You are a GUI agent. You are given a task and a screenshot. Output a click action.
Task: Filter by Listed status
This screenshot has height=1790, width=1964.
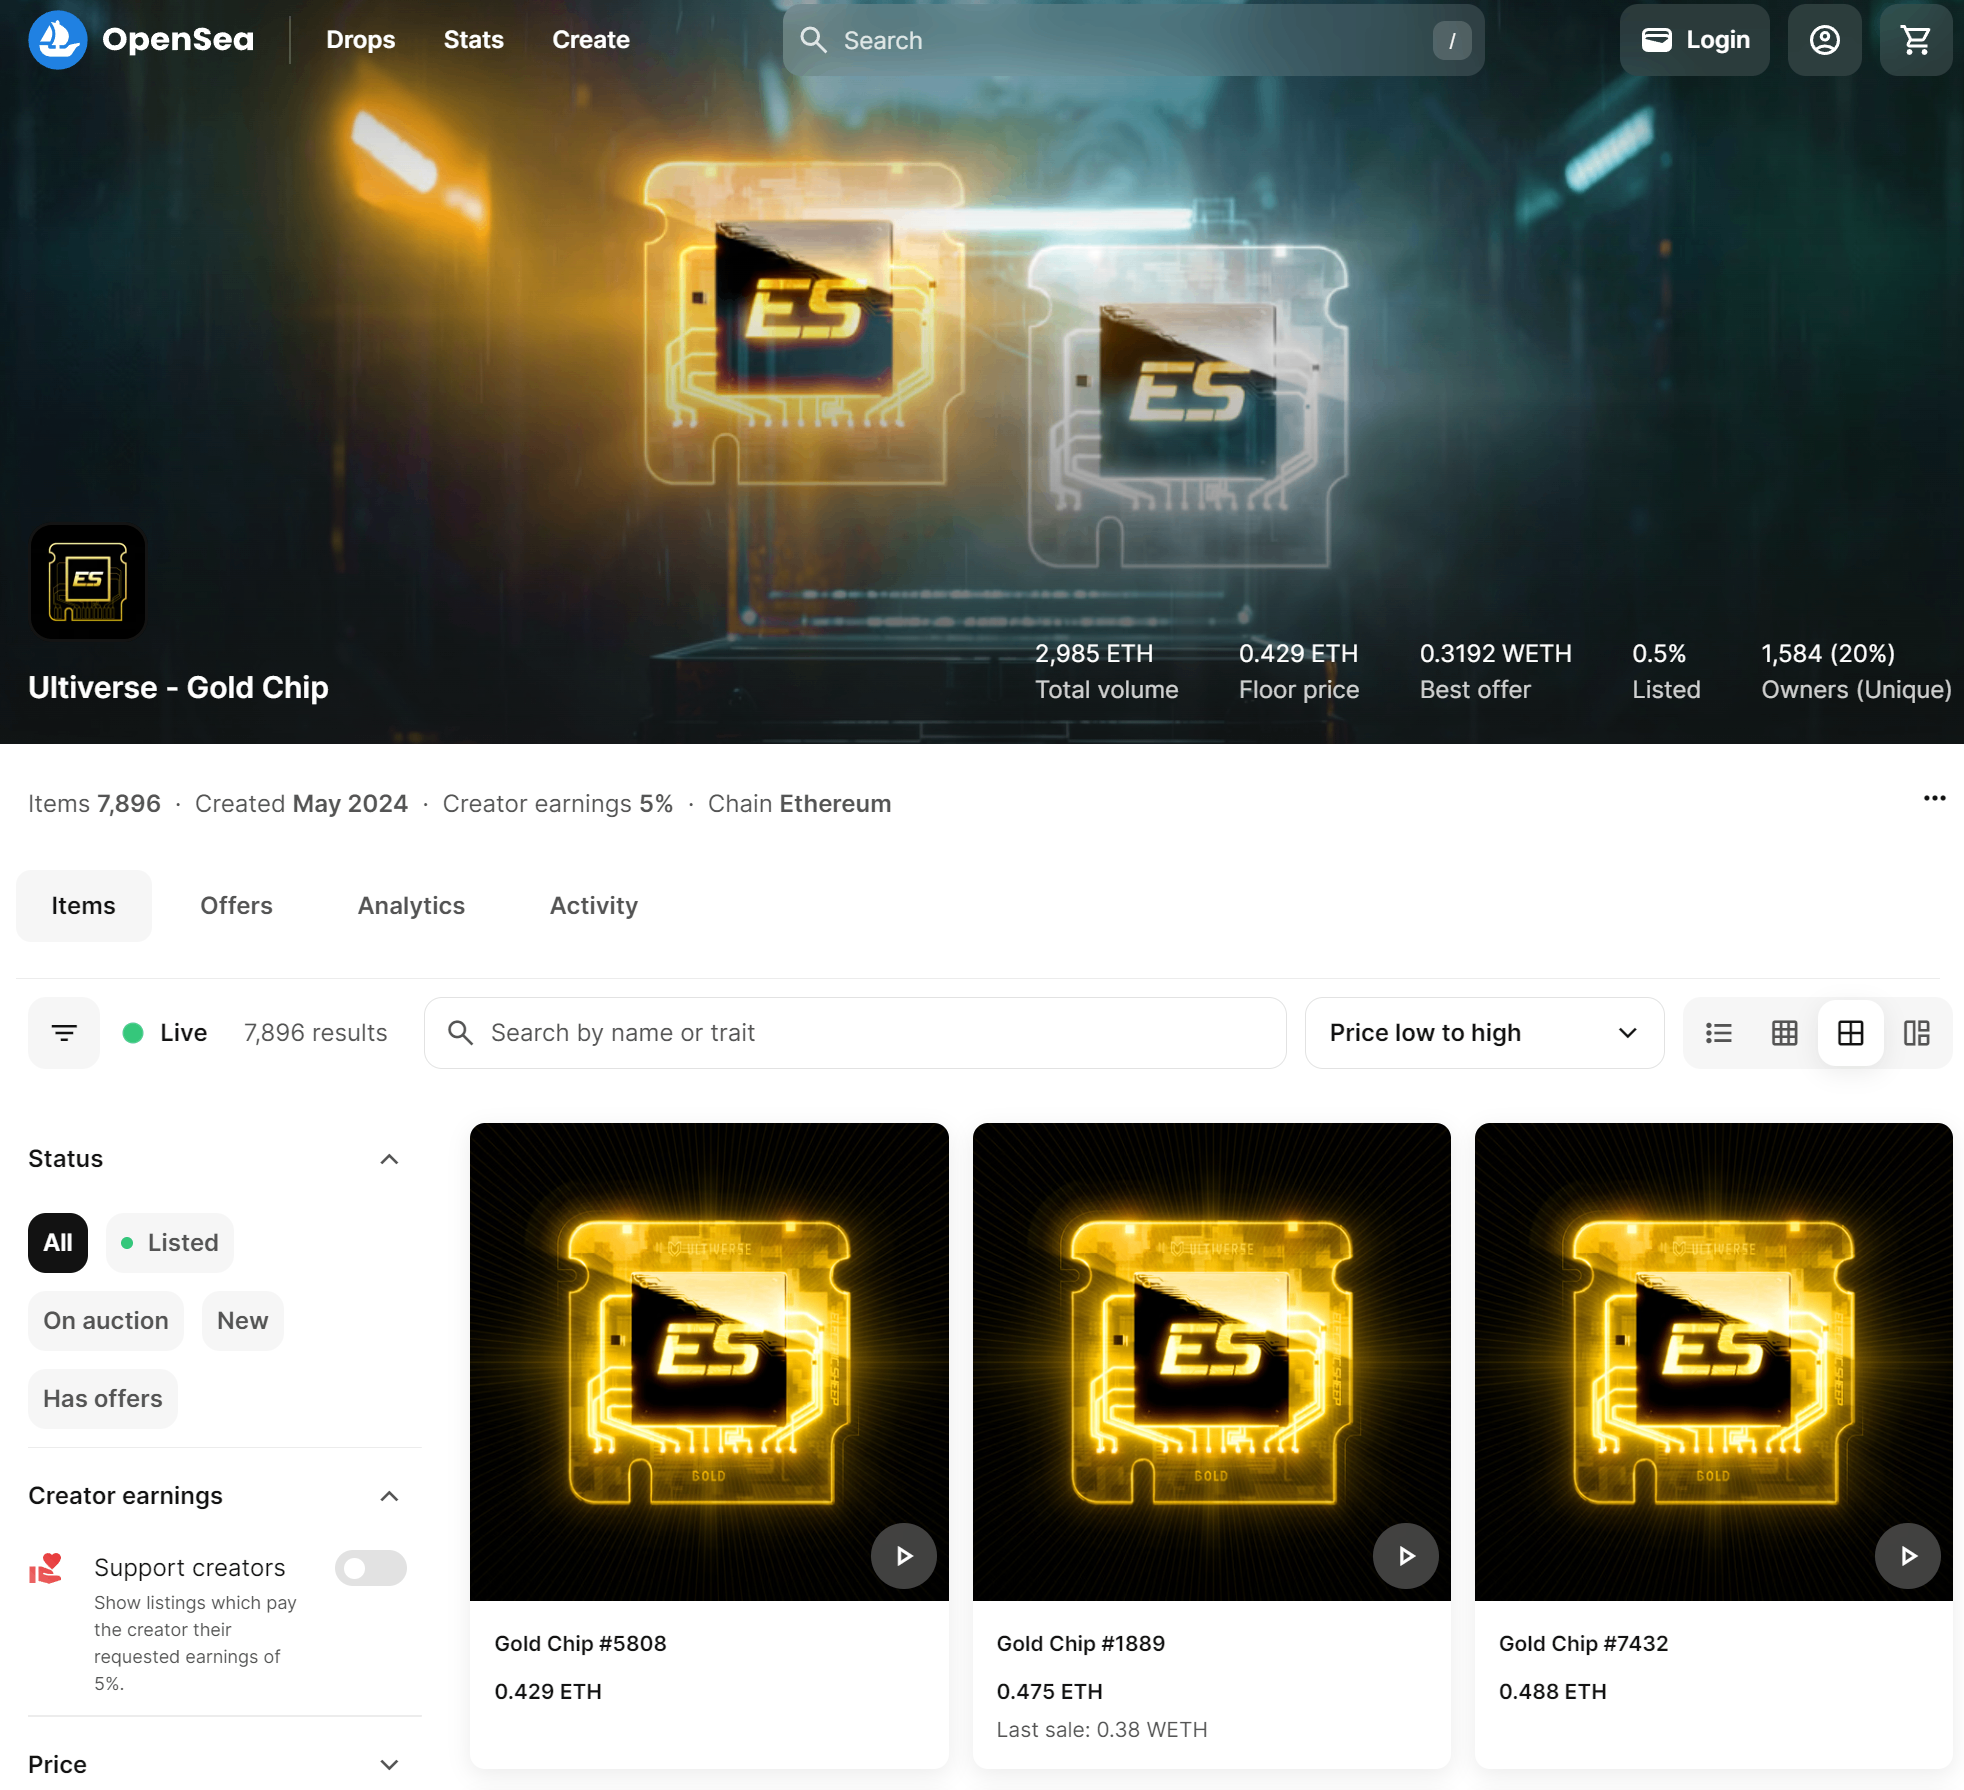coord(170,1243)
